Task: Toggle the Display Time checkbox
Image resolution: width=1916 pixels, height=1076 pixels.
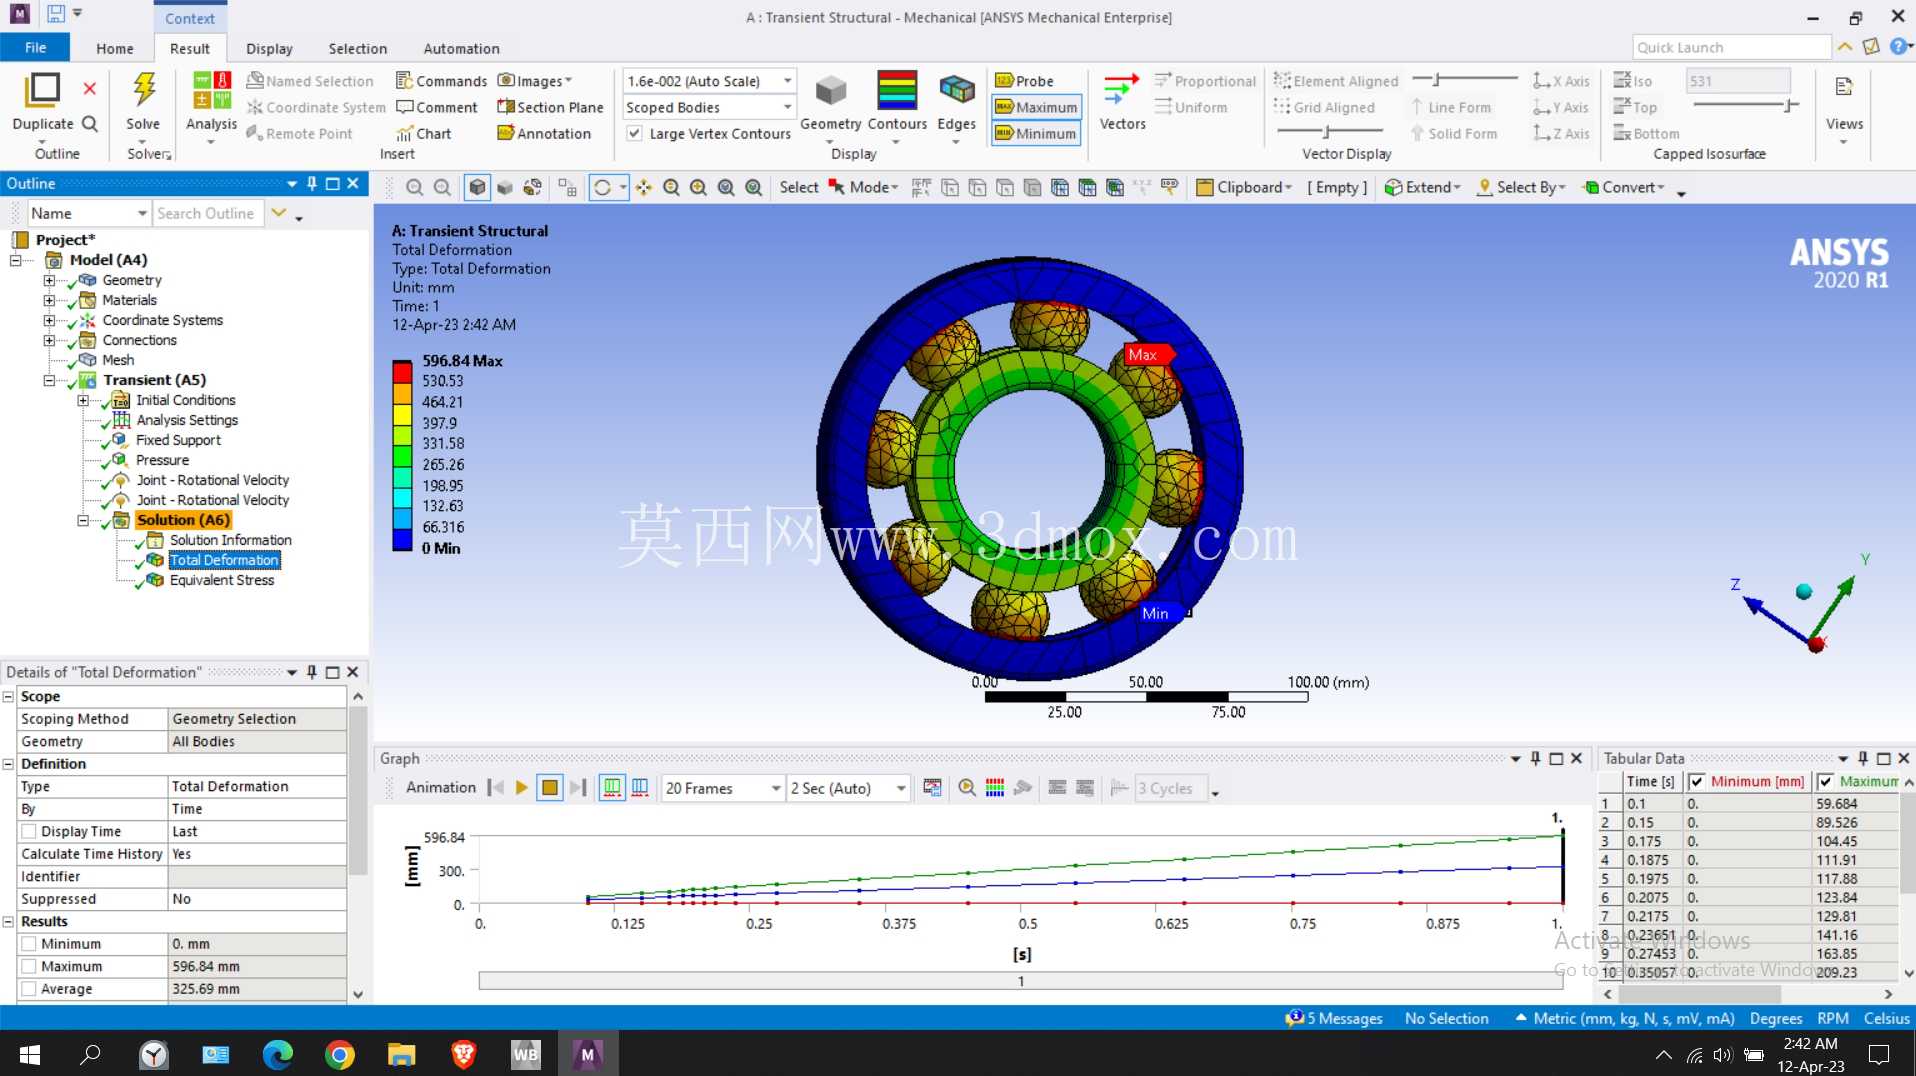Action: [x=29, y=832]
